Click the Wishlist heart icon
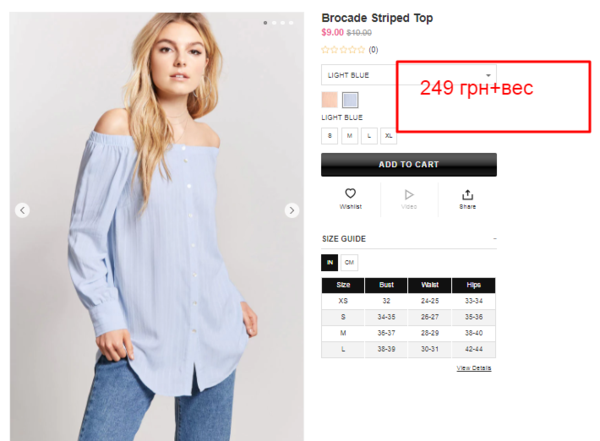The width and height of the screenshot is (600, 441). (x=350, y=193)
